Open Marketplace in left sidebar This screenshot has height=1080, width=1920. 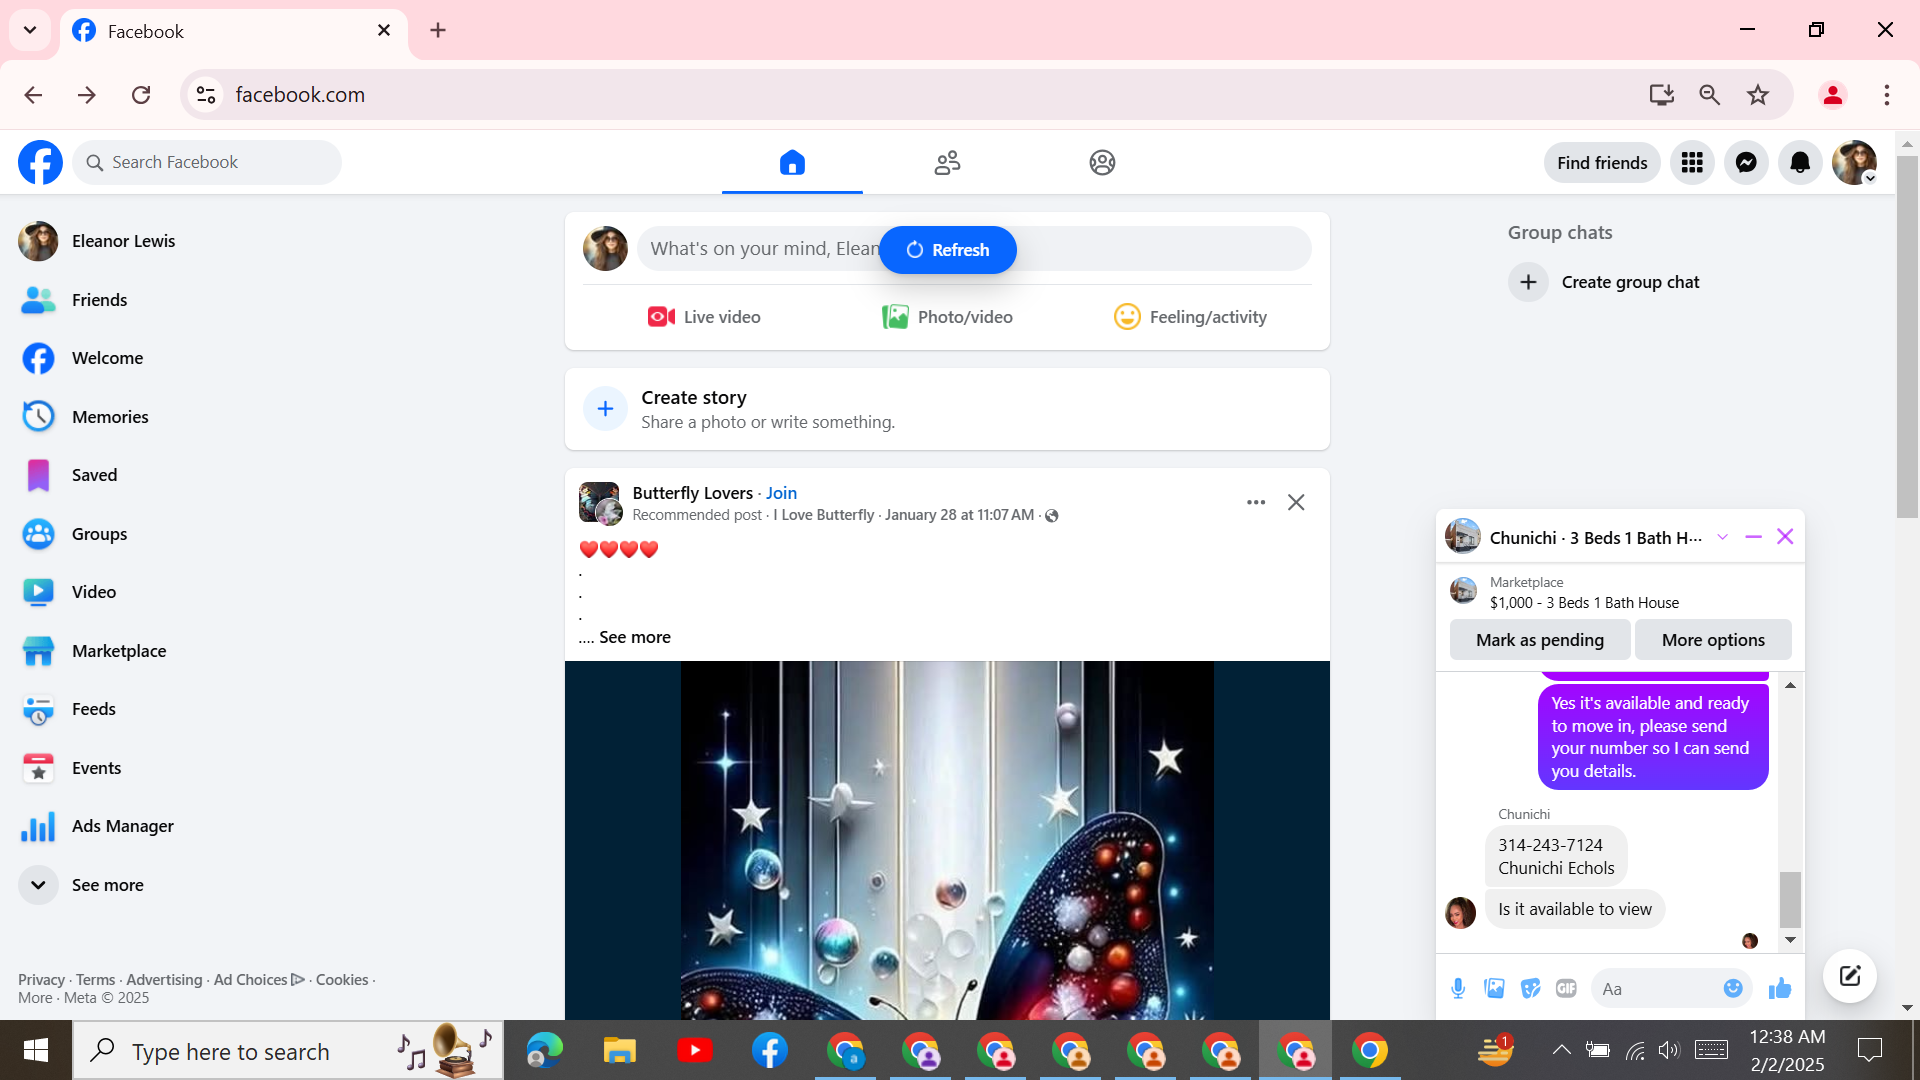(118, 651)
